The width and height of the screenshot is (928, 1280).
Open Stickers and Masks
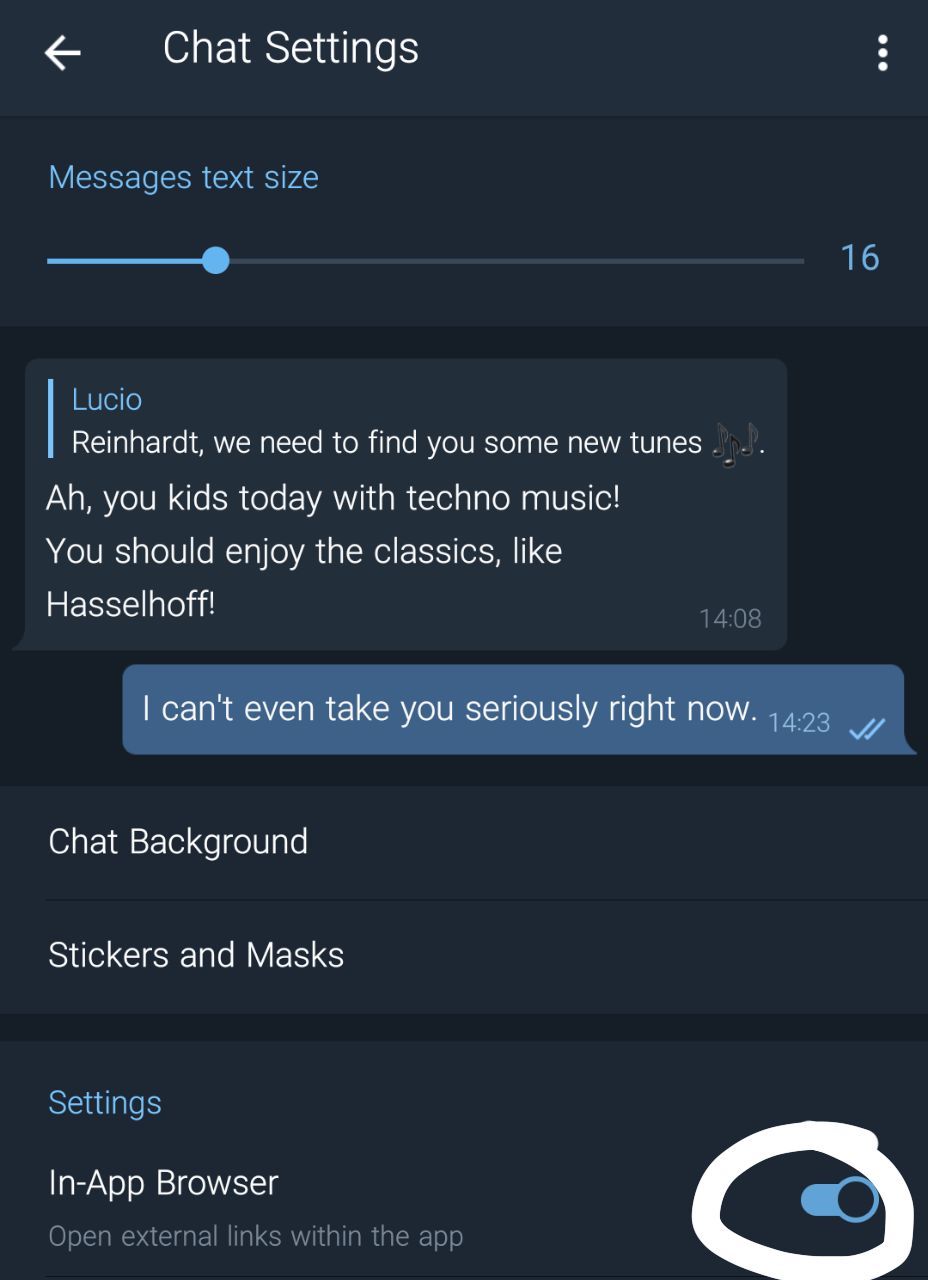pos(464,955)
